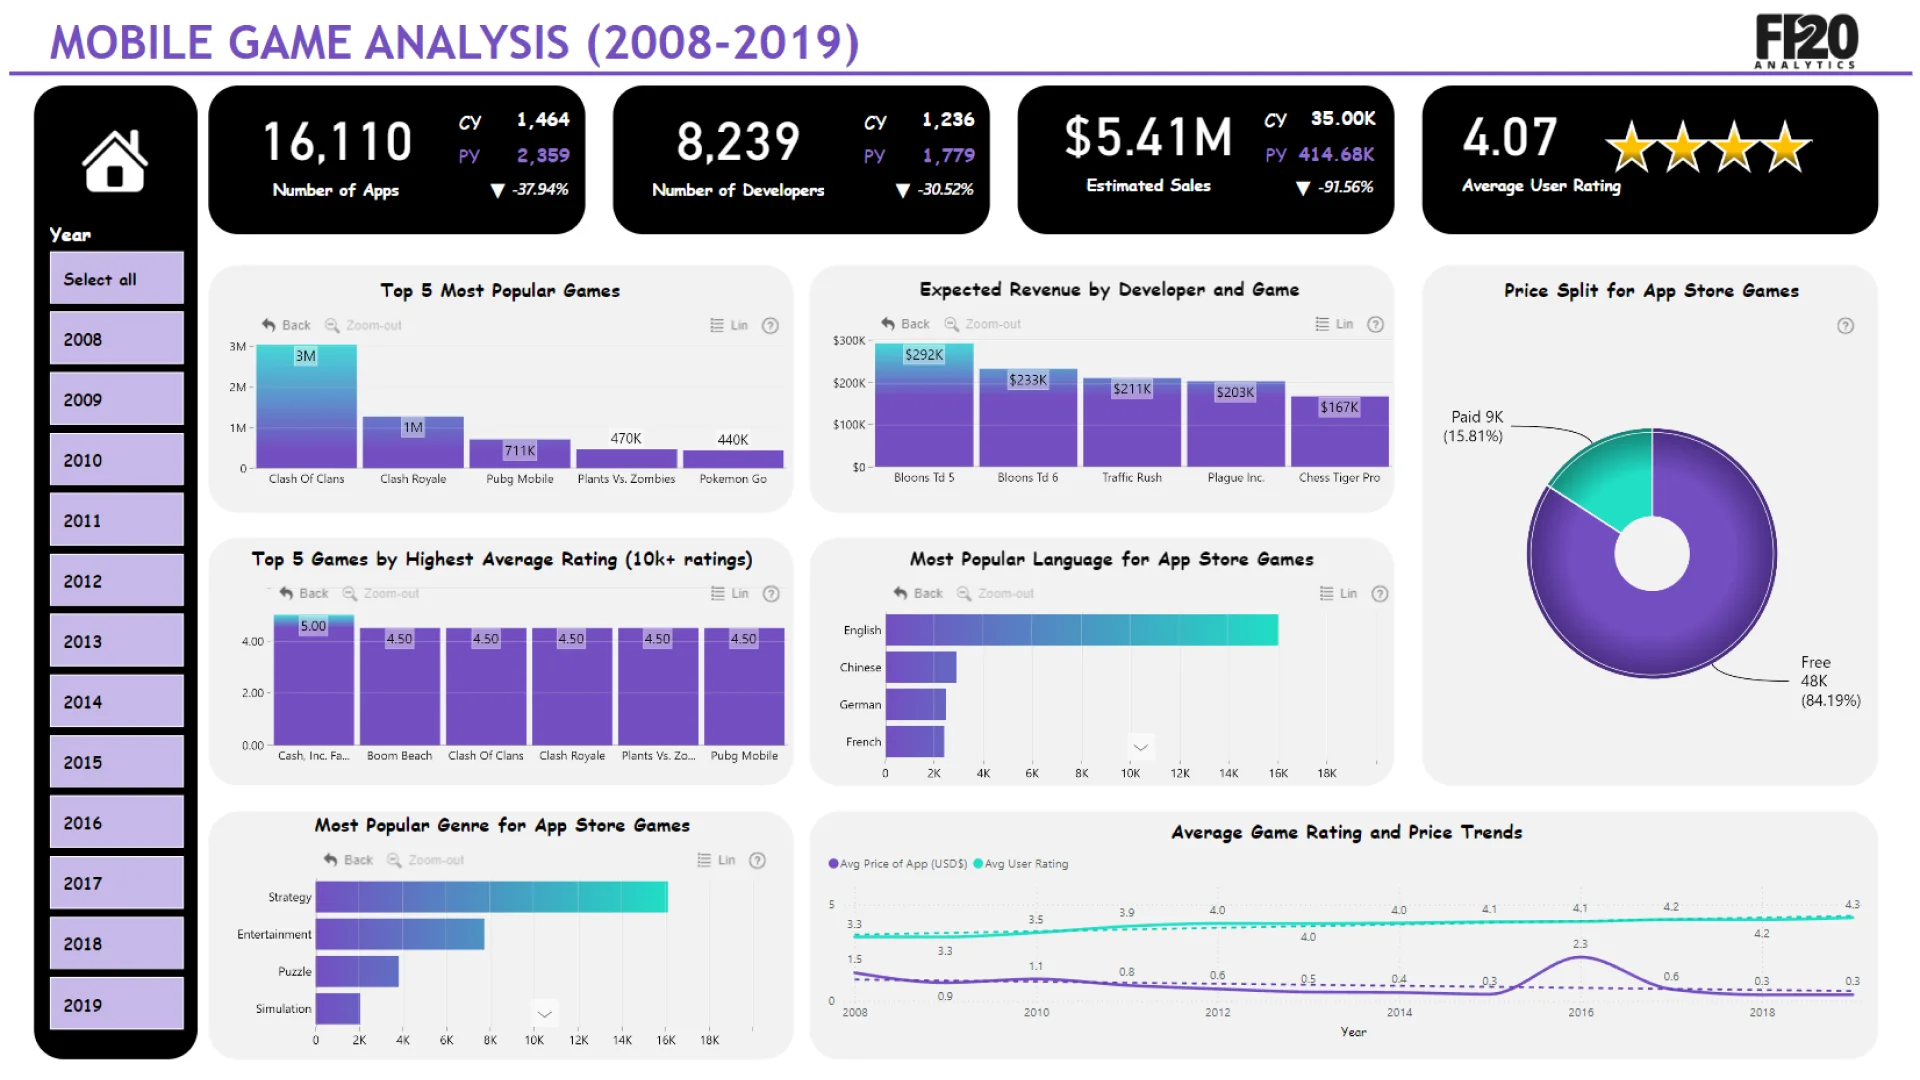Open help icon in Highest Average Rating chart
Image resolution: width=1920 pixels, height=1080 pixels.
click(x=771, y=593)
